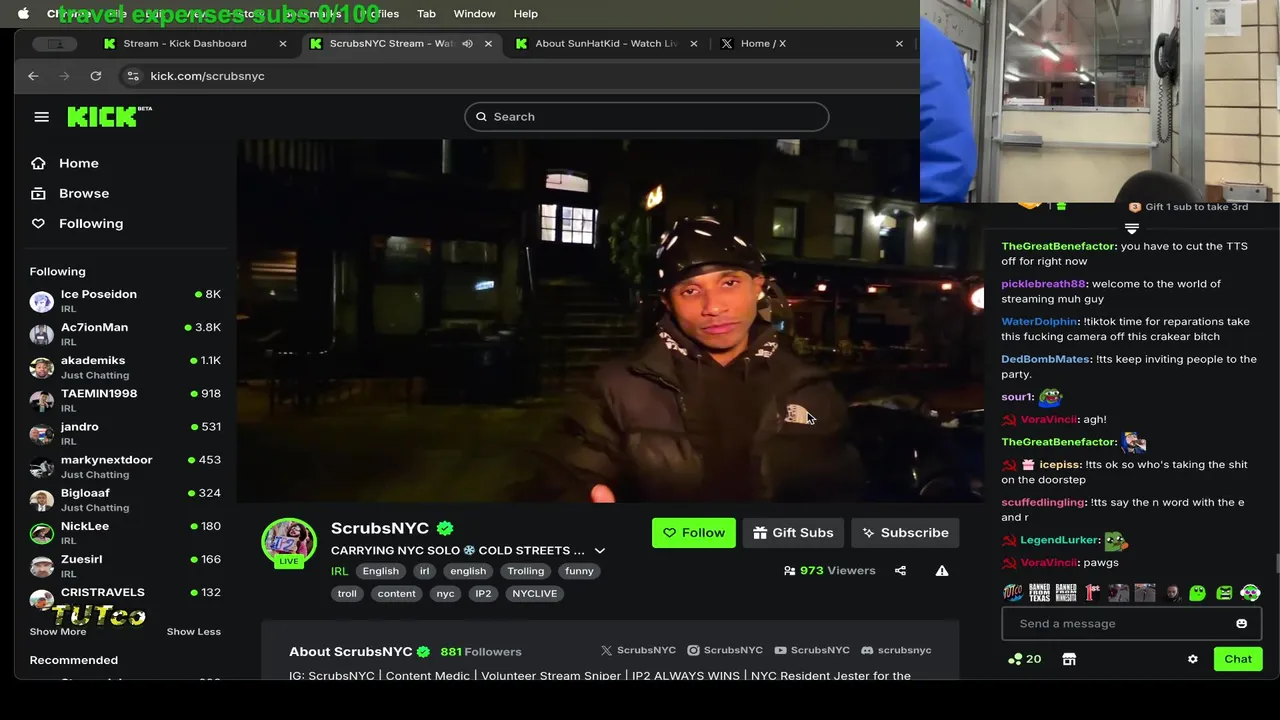The height and width of the screenshot is (720, 1280).
Task: Click the Kick search field
Action: [647, 117]
